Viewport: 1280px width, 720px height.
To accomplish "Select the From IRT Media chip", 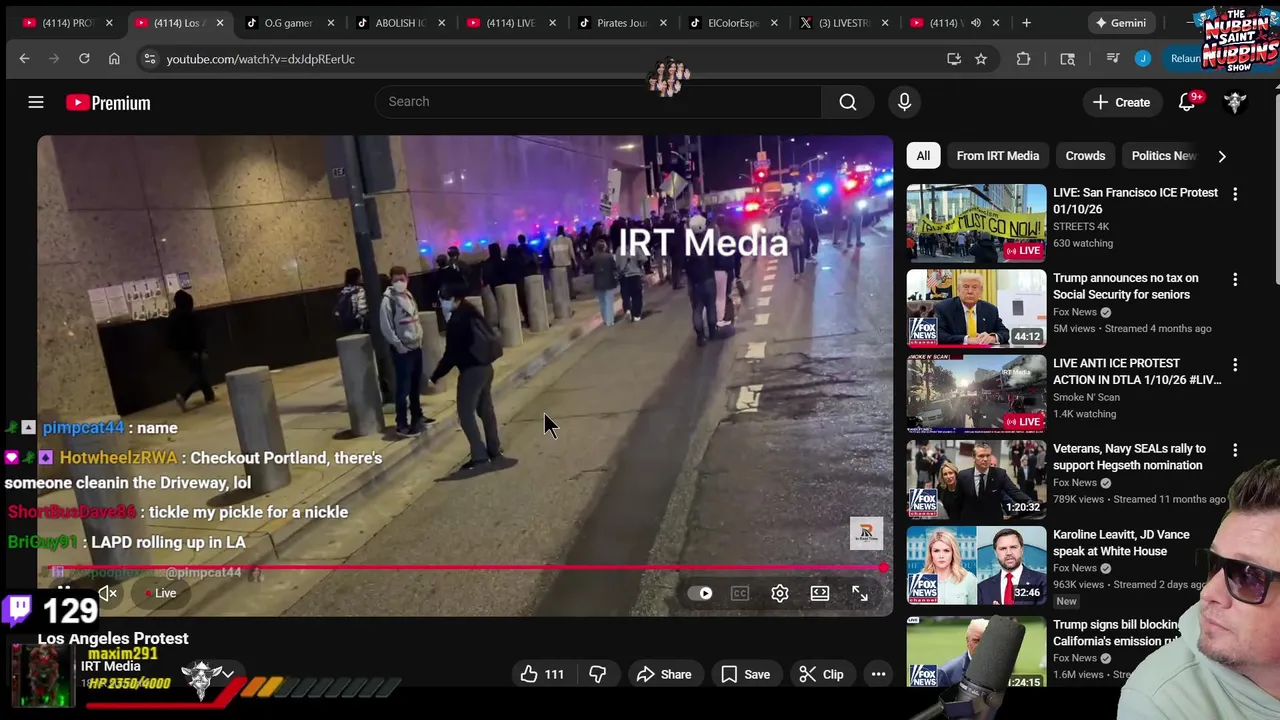I will [997, 156].
